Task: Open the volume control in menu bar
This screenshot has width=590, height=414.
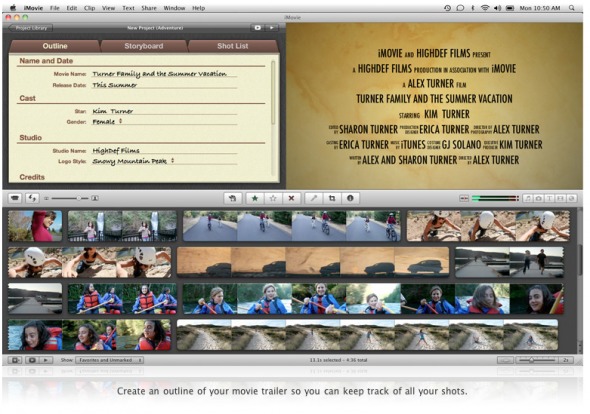Action: tap(497, 8)
